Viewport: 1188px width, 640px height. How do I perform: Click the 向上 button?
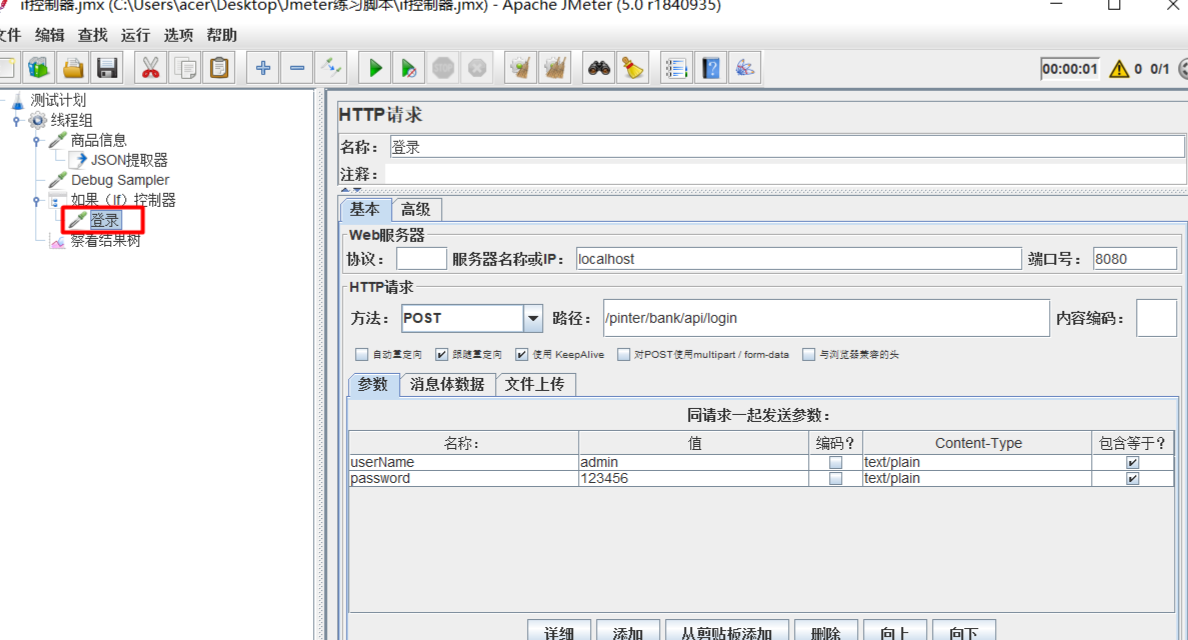(895, 632)
